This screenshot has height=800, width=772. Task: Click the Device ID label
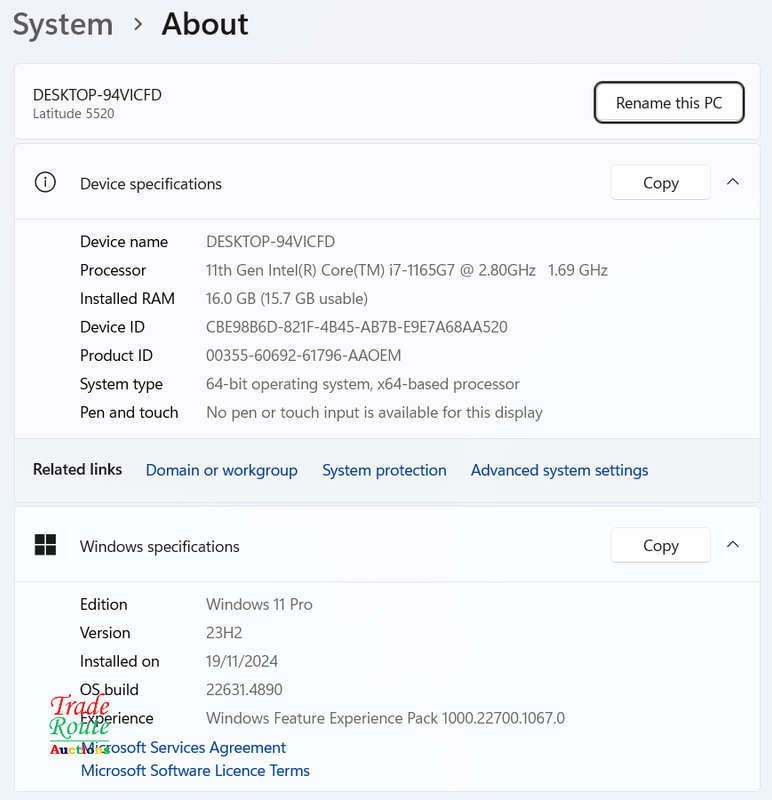pos(112,327)
